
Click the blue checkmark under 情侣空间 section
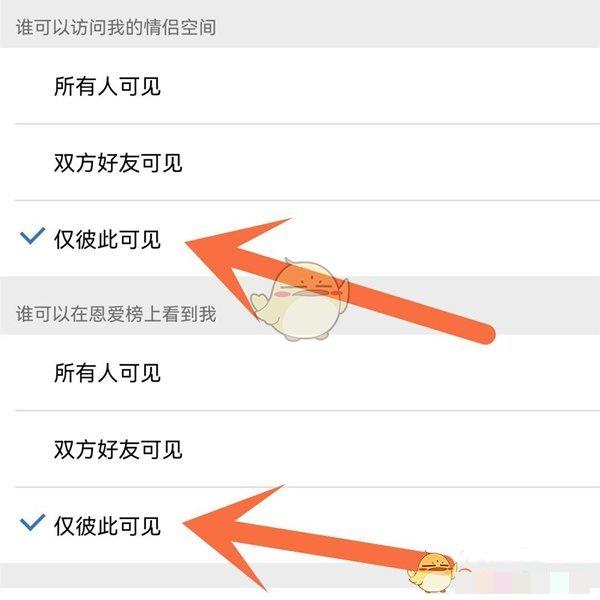point(33,236)
